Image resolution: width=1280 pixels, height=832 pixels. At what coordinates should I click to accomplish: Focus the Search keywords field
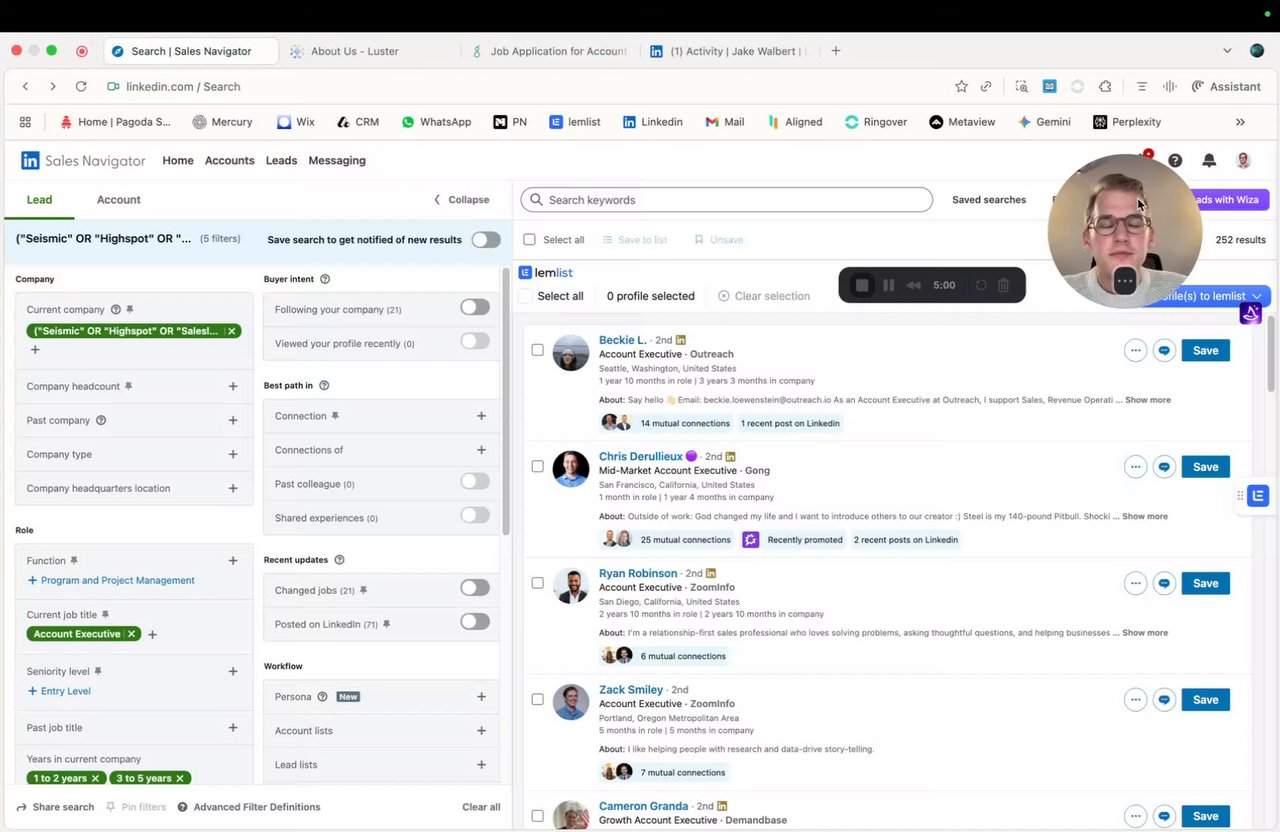tap(727, 200)
